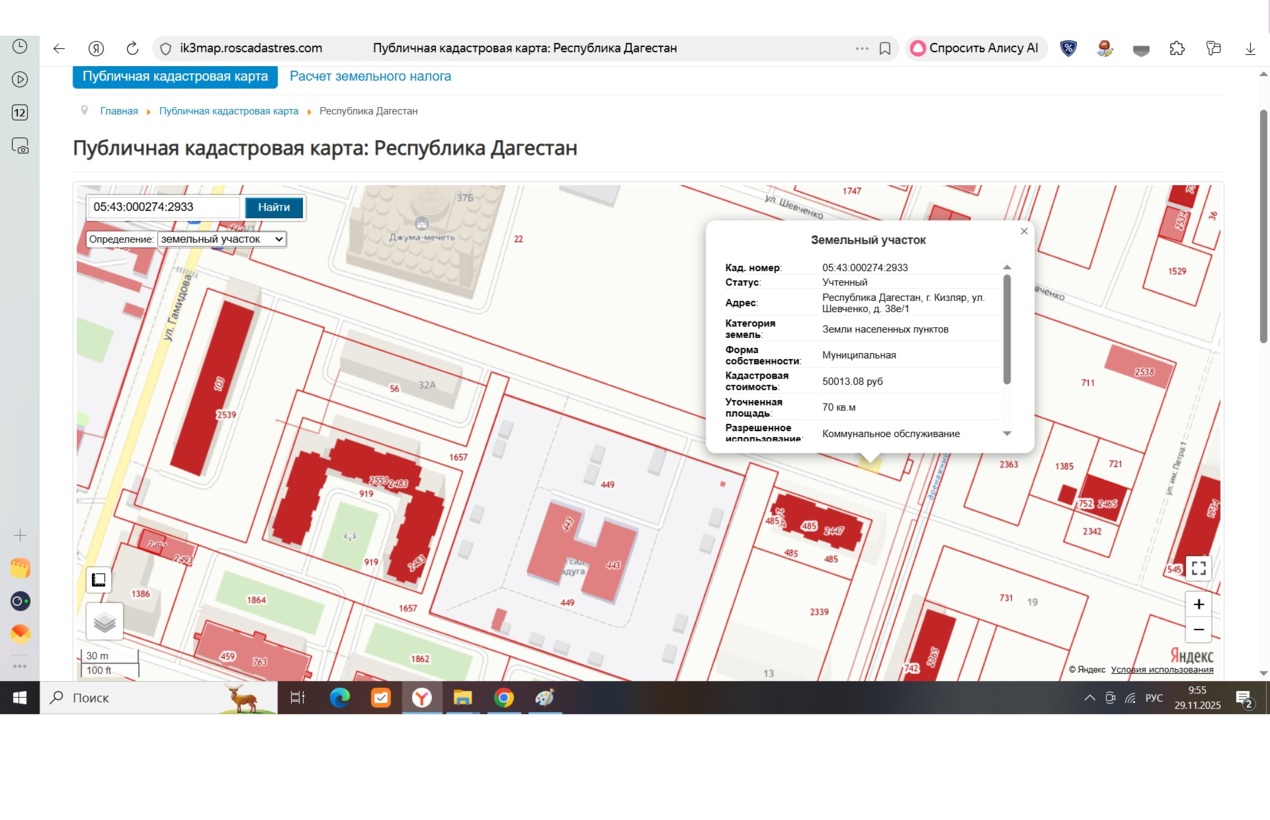Screen dimensions: 1270x820
Task: Expand the Определение type dropdown
Action: click(x=222, y=239)
